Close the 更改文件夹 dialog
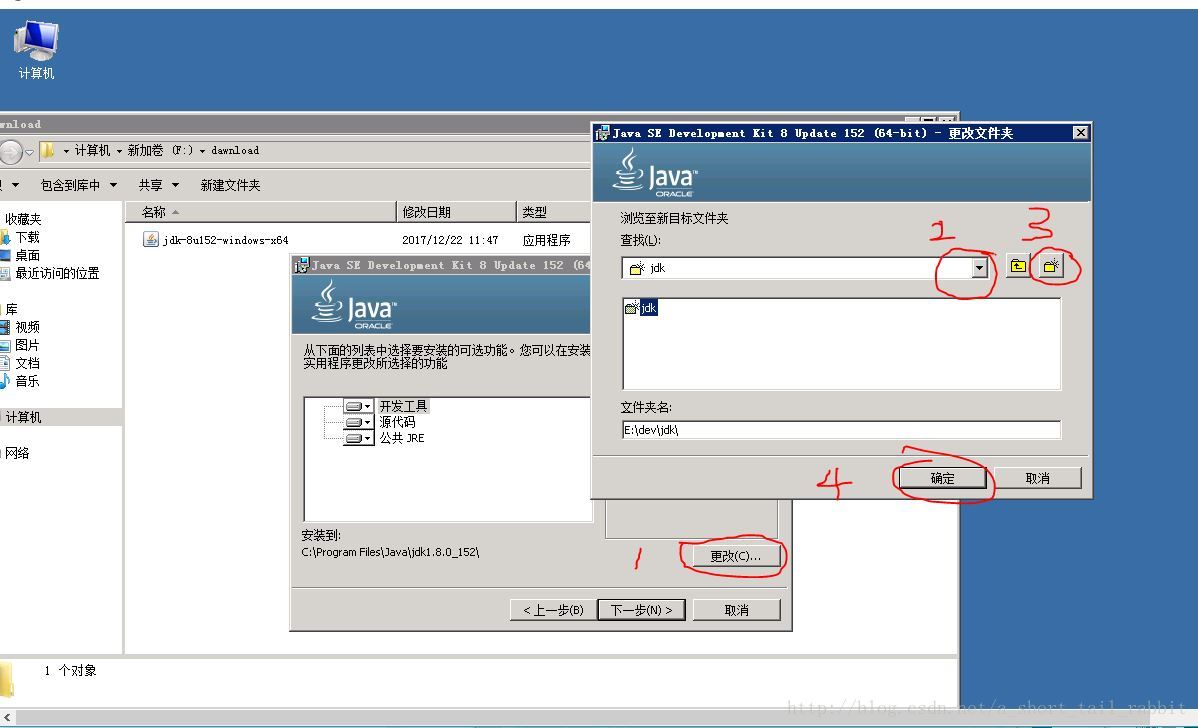Image resolution: width=1198 pixels, height=728 pixels. pos(1080,133)
